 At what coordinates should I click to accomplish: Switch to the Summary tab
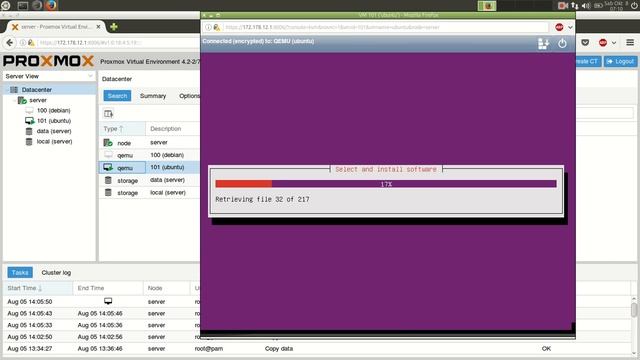click(x=153, y=96)
